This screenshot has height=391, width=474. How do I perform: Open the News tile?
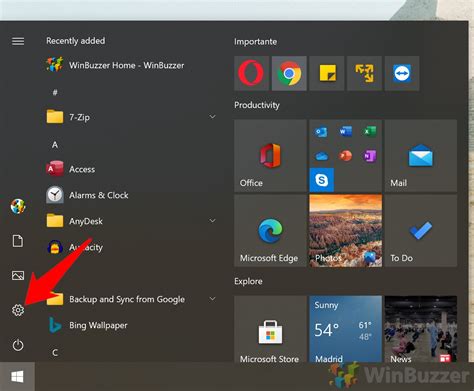421,329
